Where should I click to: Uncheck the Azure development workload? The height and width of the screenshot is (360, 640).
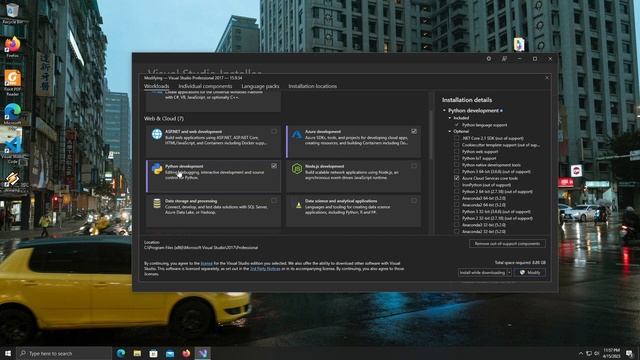414,131
